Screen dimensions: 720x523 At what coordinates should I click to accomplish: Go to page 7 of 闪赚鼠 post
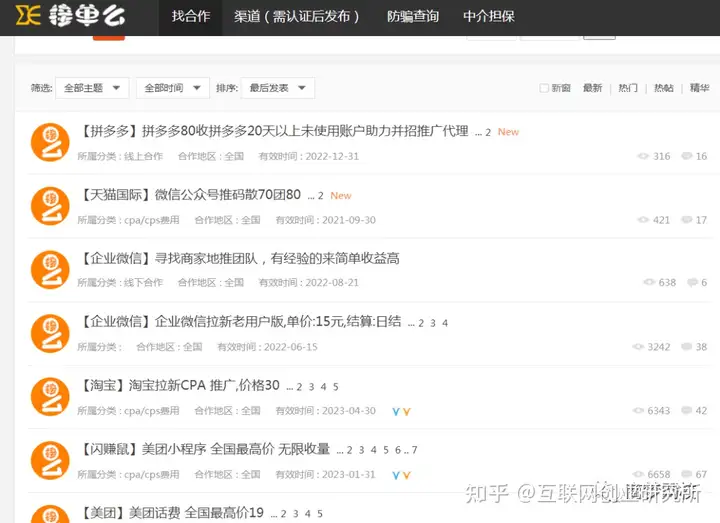click(x=415, y=450)
